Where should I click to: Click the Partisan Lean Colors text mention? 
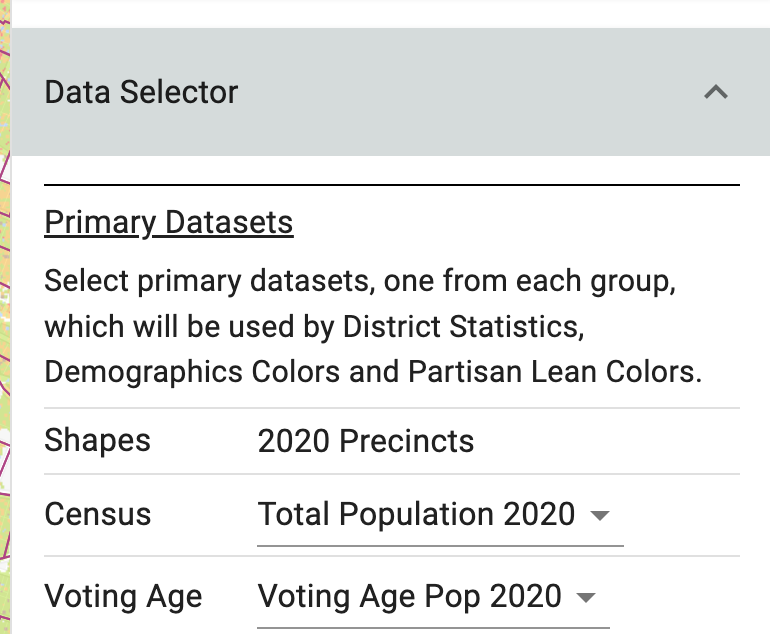tap(555, 372)
